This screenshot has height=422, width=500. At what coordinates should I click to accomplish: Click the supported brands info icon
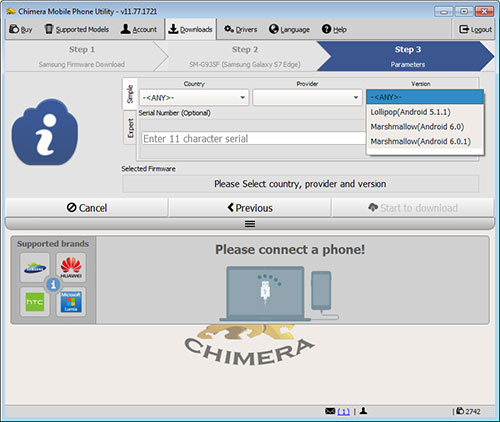point(53,285)
